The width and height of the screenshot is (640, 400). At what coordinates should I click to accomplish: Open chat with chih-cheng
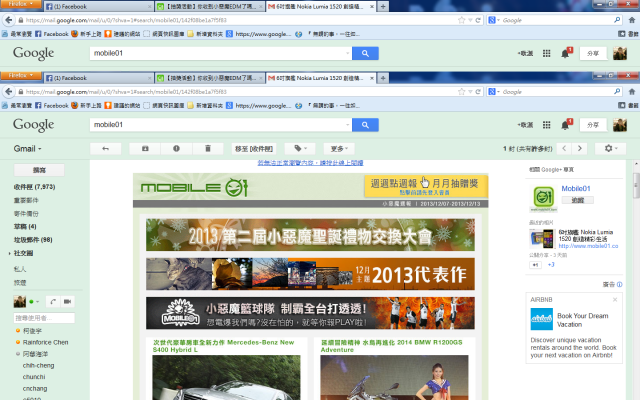tap(38, 365)
